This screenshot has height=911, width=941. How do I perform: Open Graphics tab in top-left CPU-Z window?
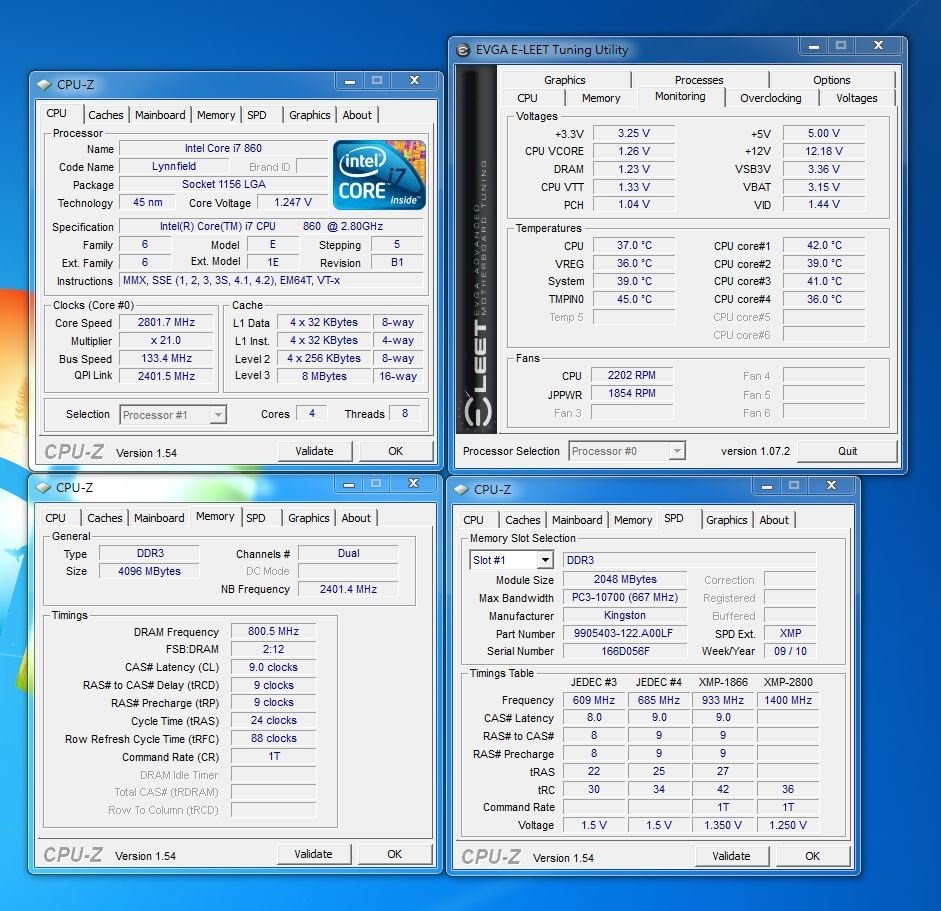tap(310, 115)
